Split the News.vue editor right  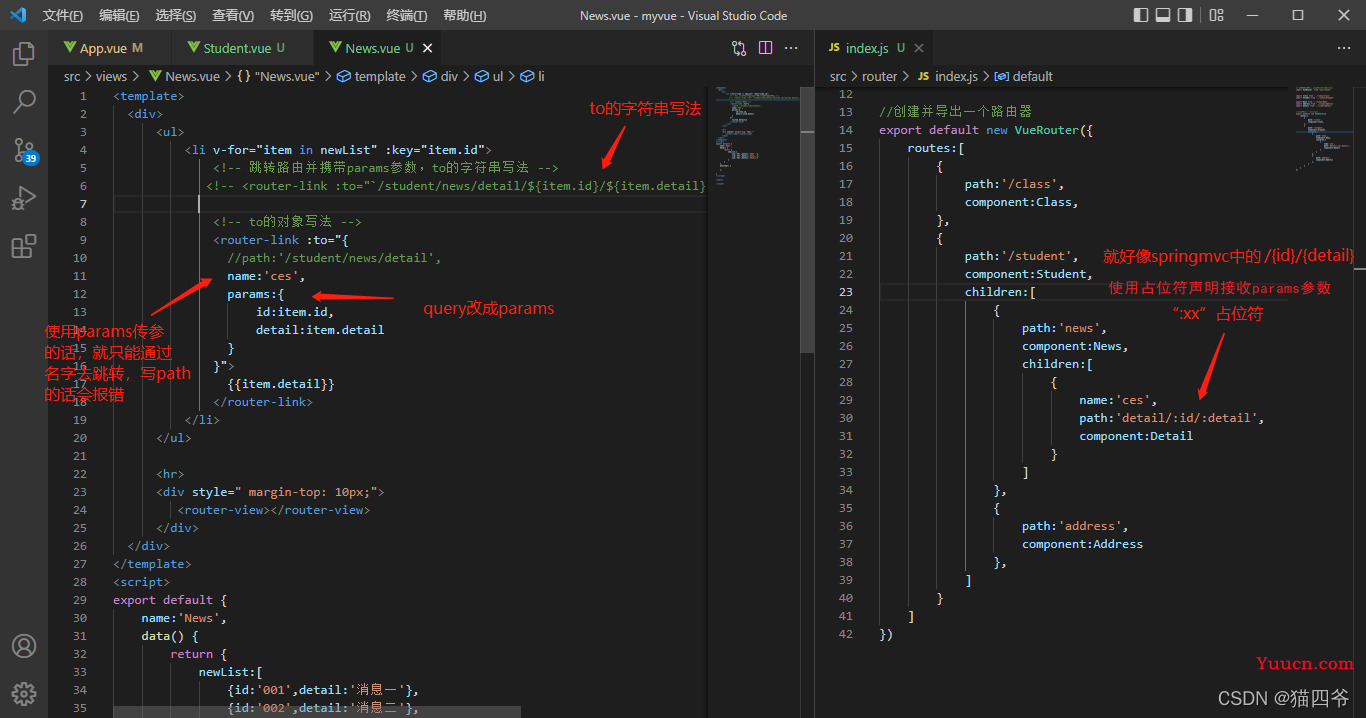pyautogui.click(x=766, y=47)
